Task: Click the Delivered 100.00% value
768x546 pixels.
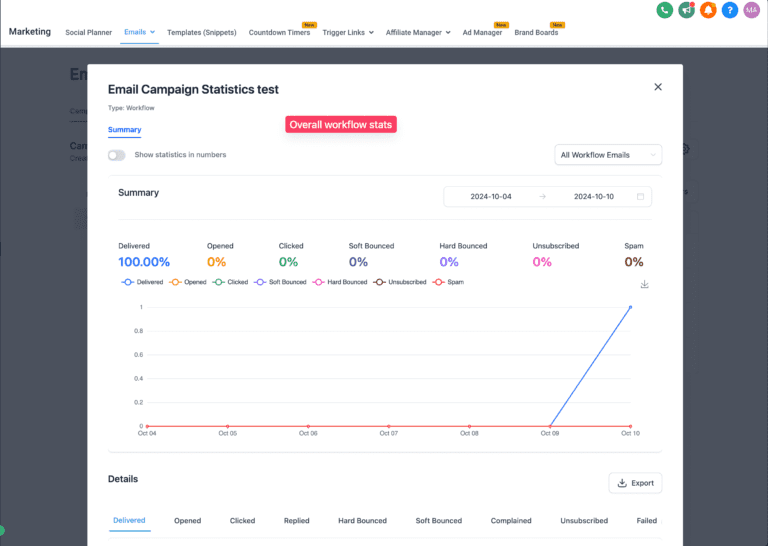Action: click(x=144, y=262)
